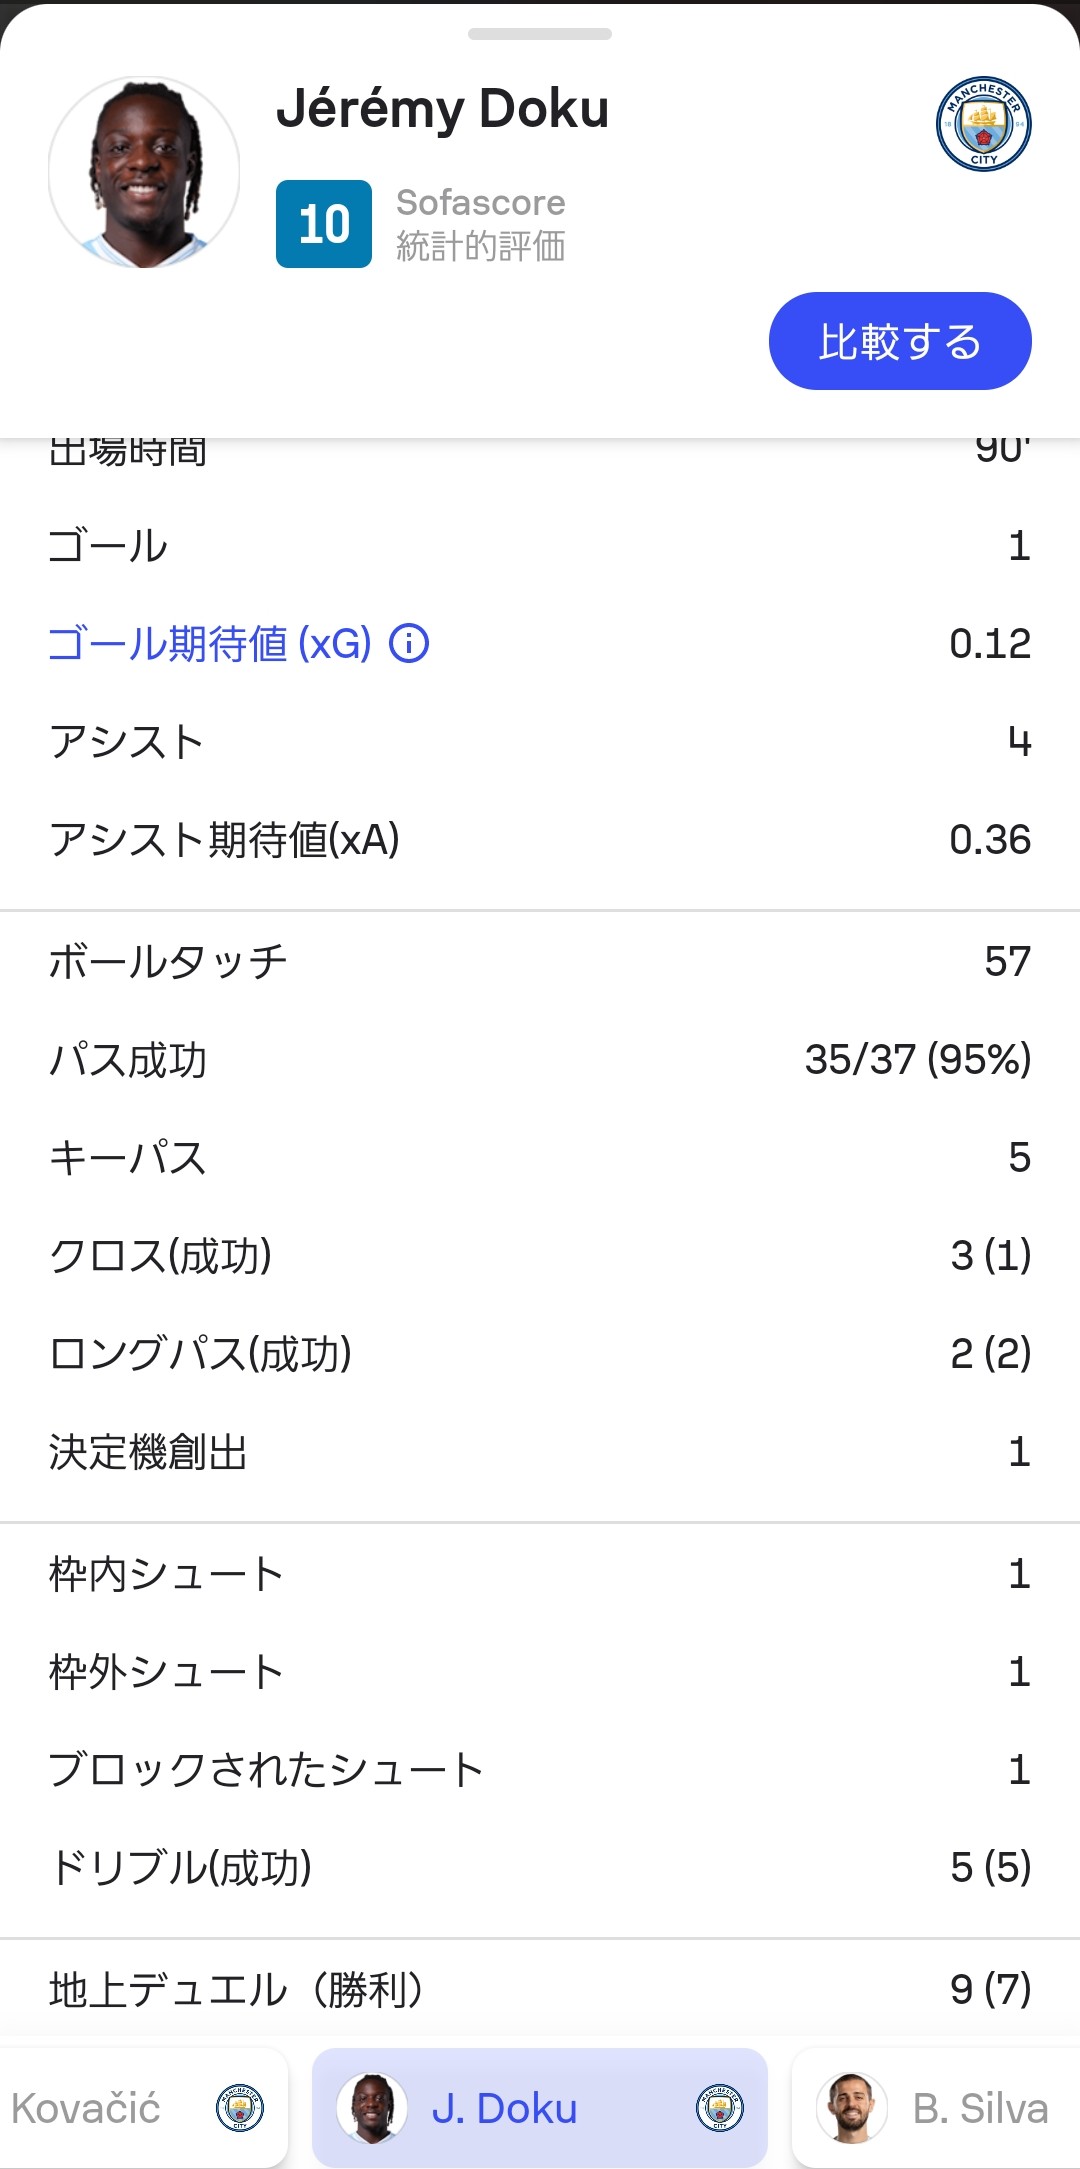The width and height of the screenshot is (1080, 2169).
Task: Tap the City crest on J. Doku tab
Action: [720, 2108]
